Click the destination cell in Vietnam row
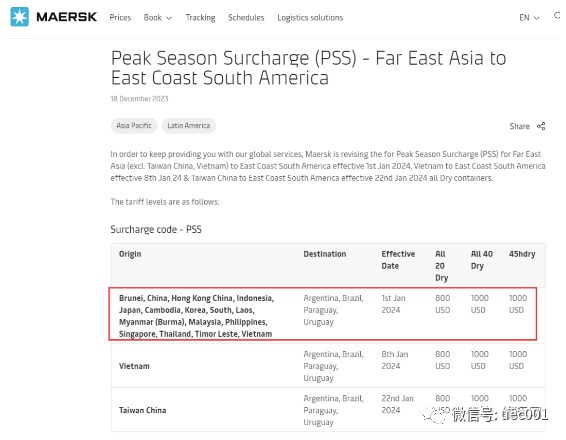 [x=334, y=366]
